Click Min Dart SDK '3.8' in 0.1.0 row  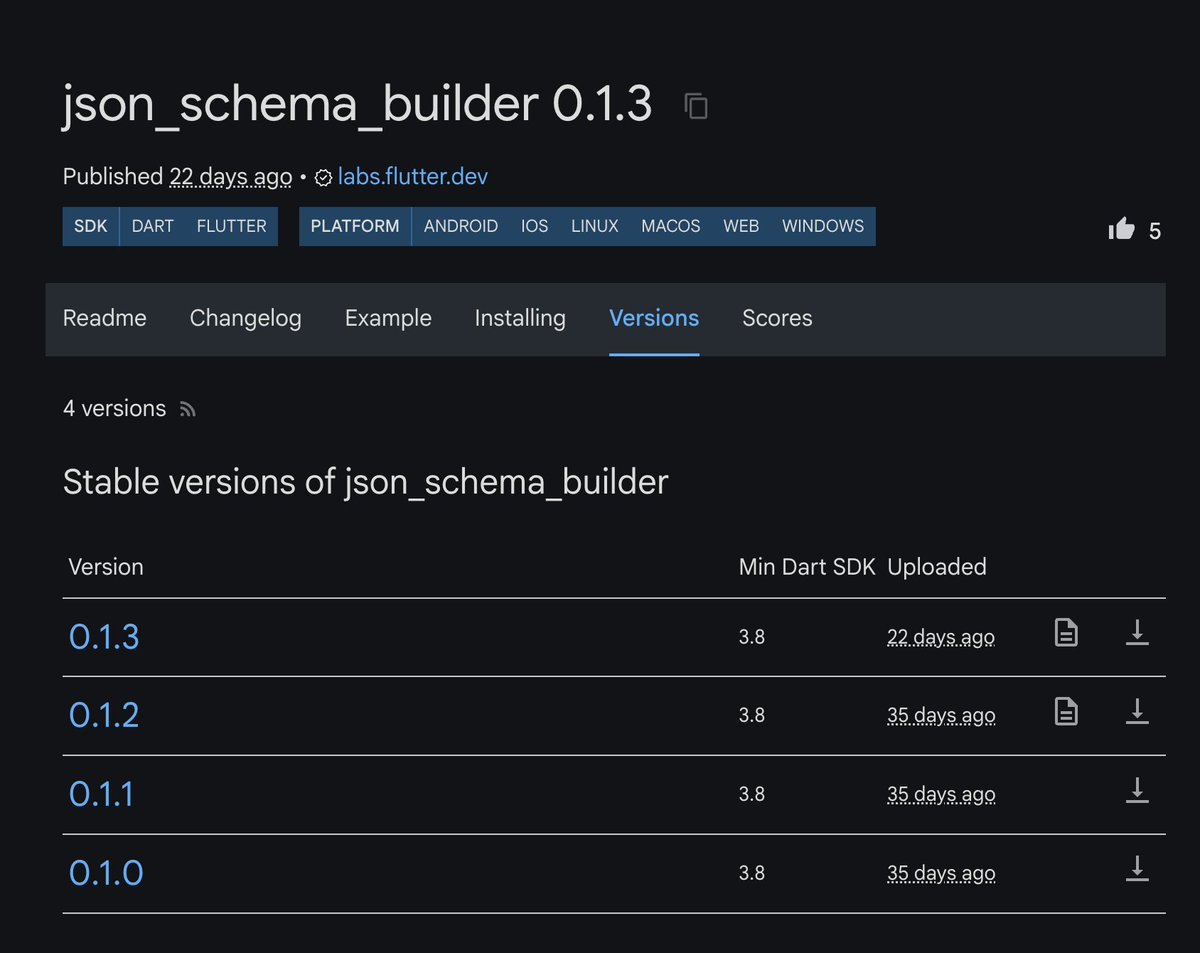(x=752, y=874)
